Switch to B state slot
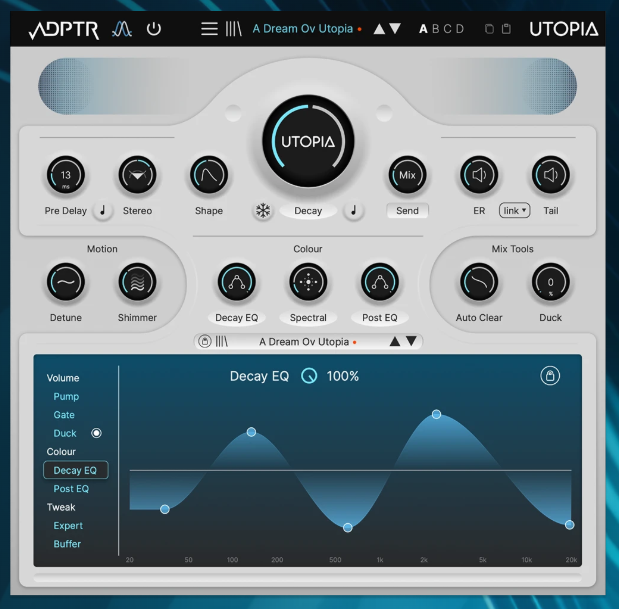619x609 pixels. (435, 29)
